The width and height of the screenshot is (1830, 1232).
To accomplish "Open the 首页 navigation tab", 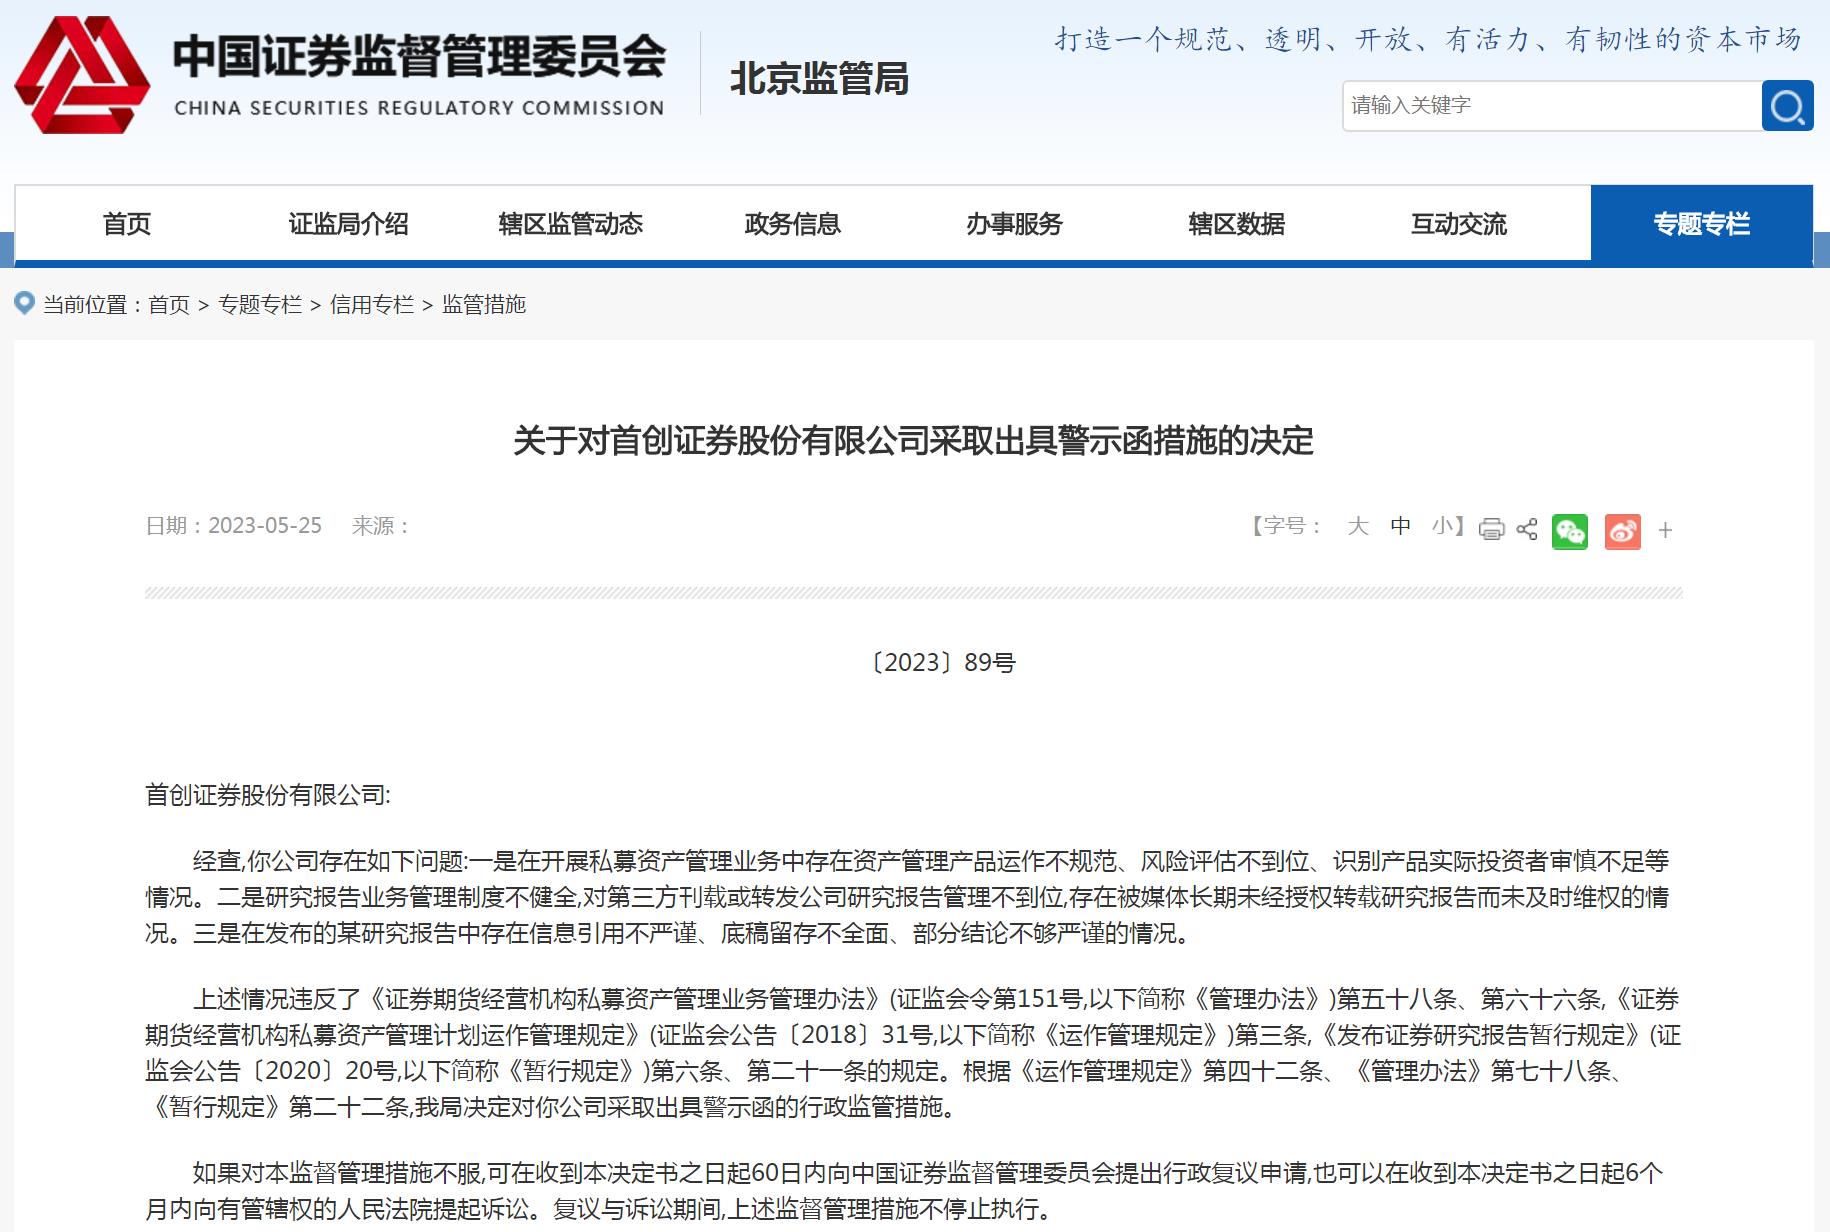I will point(127,224).
